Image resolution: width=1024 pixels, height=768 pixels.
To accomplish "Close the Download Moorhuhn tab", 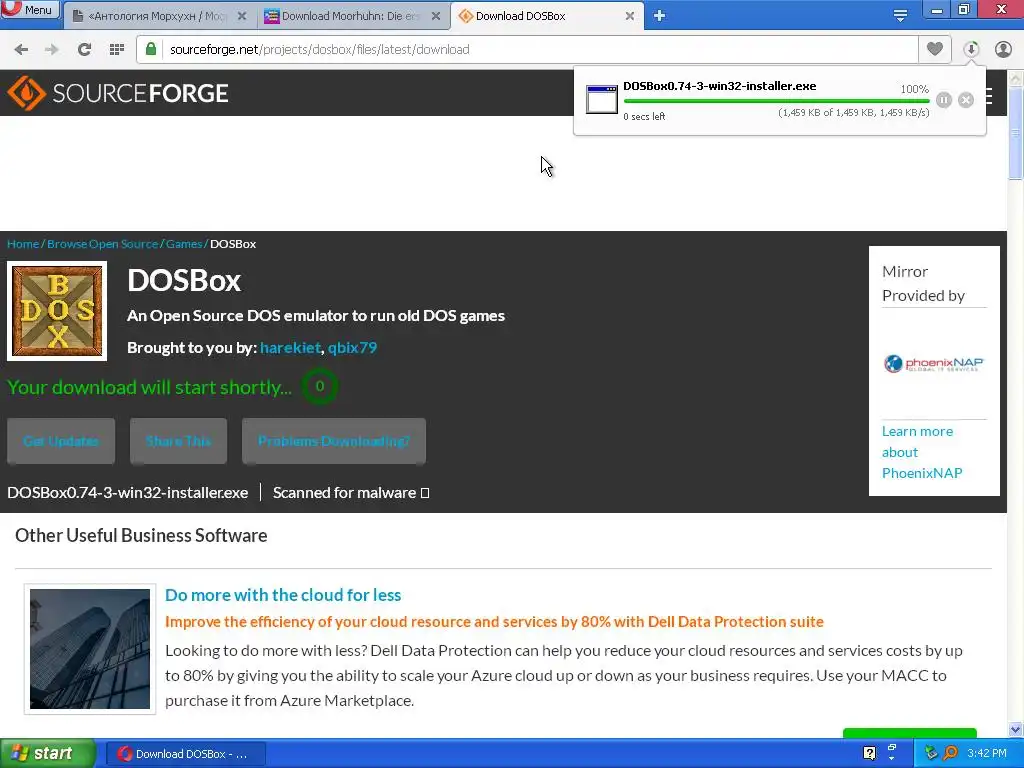I will tap(436, 16).
